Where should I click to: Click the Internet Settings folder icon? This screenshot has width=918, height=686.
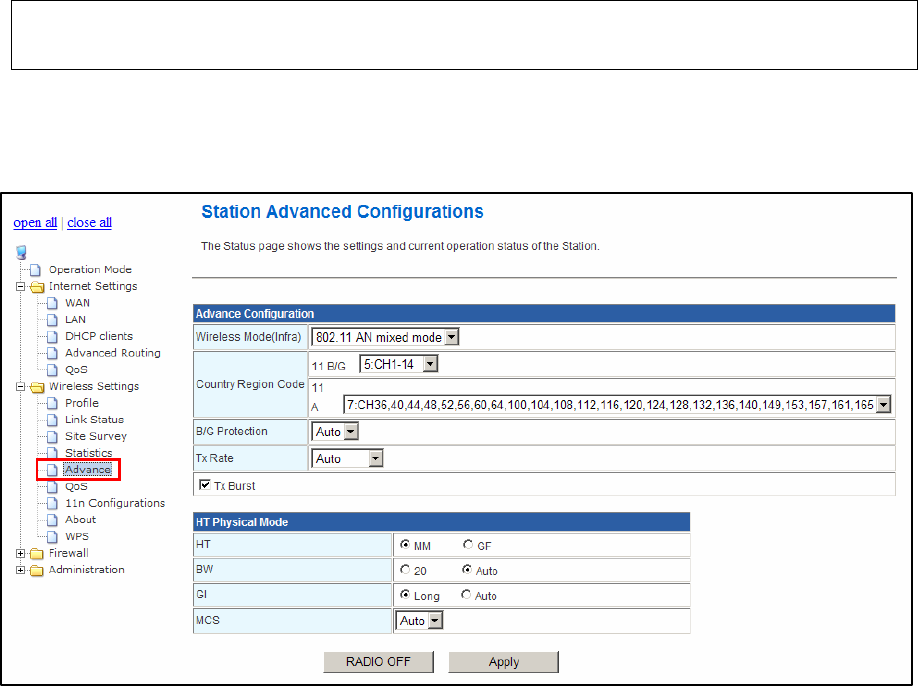tap(37, 287)
